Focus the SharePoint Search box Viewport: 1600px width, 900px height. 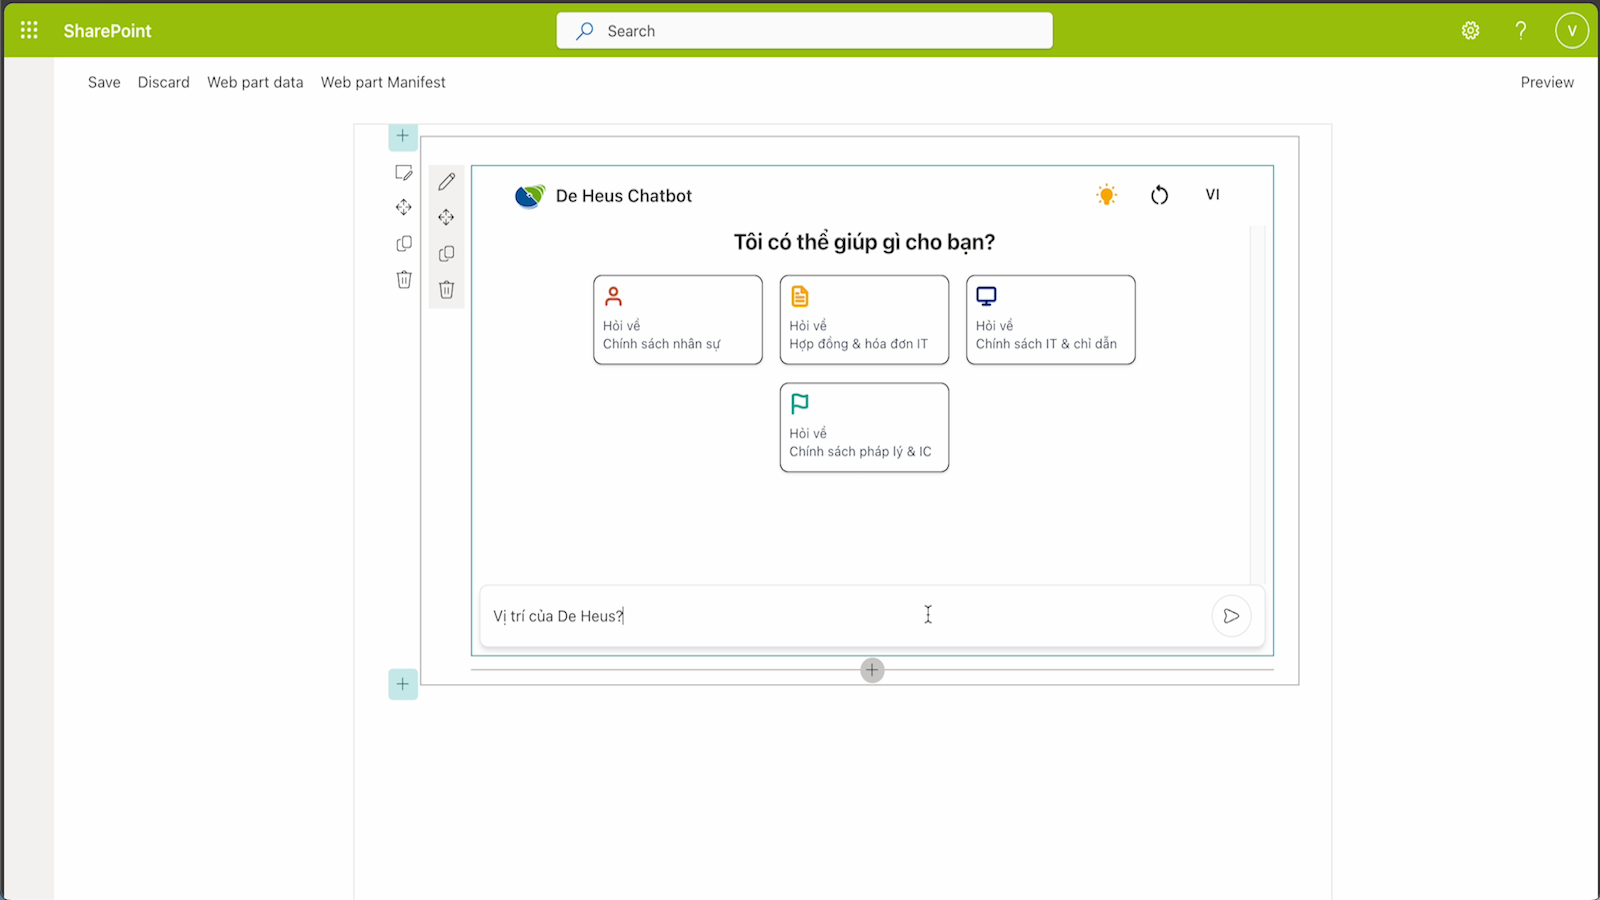[805, 31]
